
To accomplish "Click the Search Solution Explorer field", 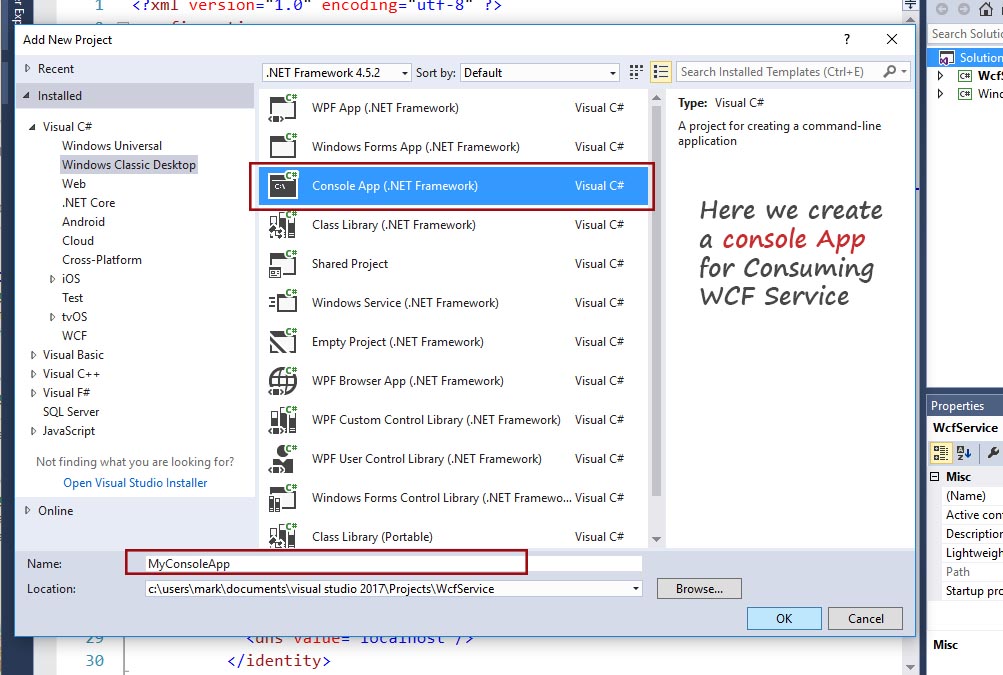I will coord(966,34).
